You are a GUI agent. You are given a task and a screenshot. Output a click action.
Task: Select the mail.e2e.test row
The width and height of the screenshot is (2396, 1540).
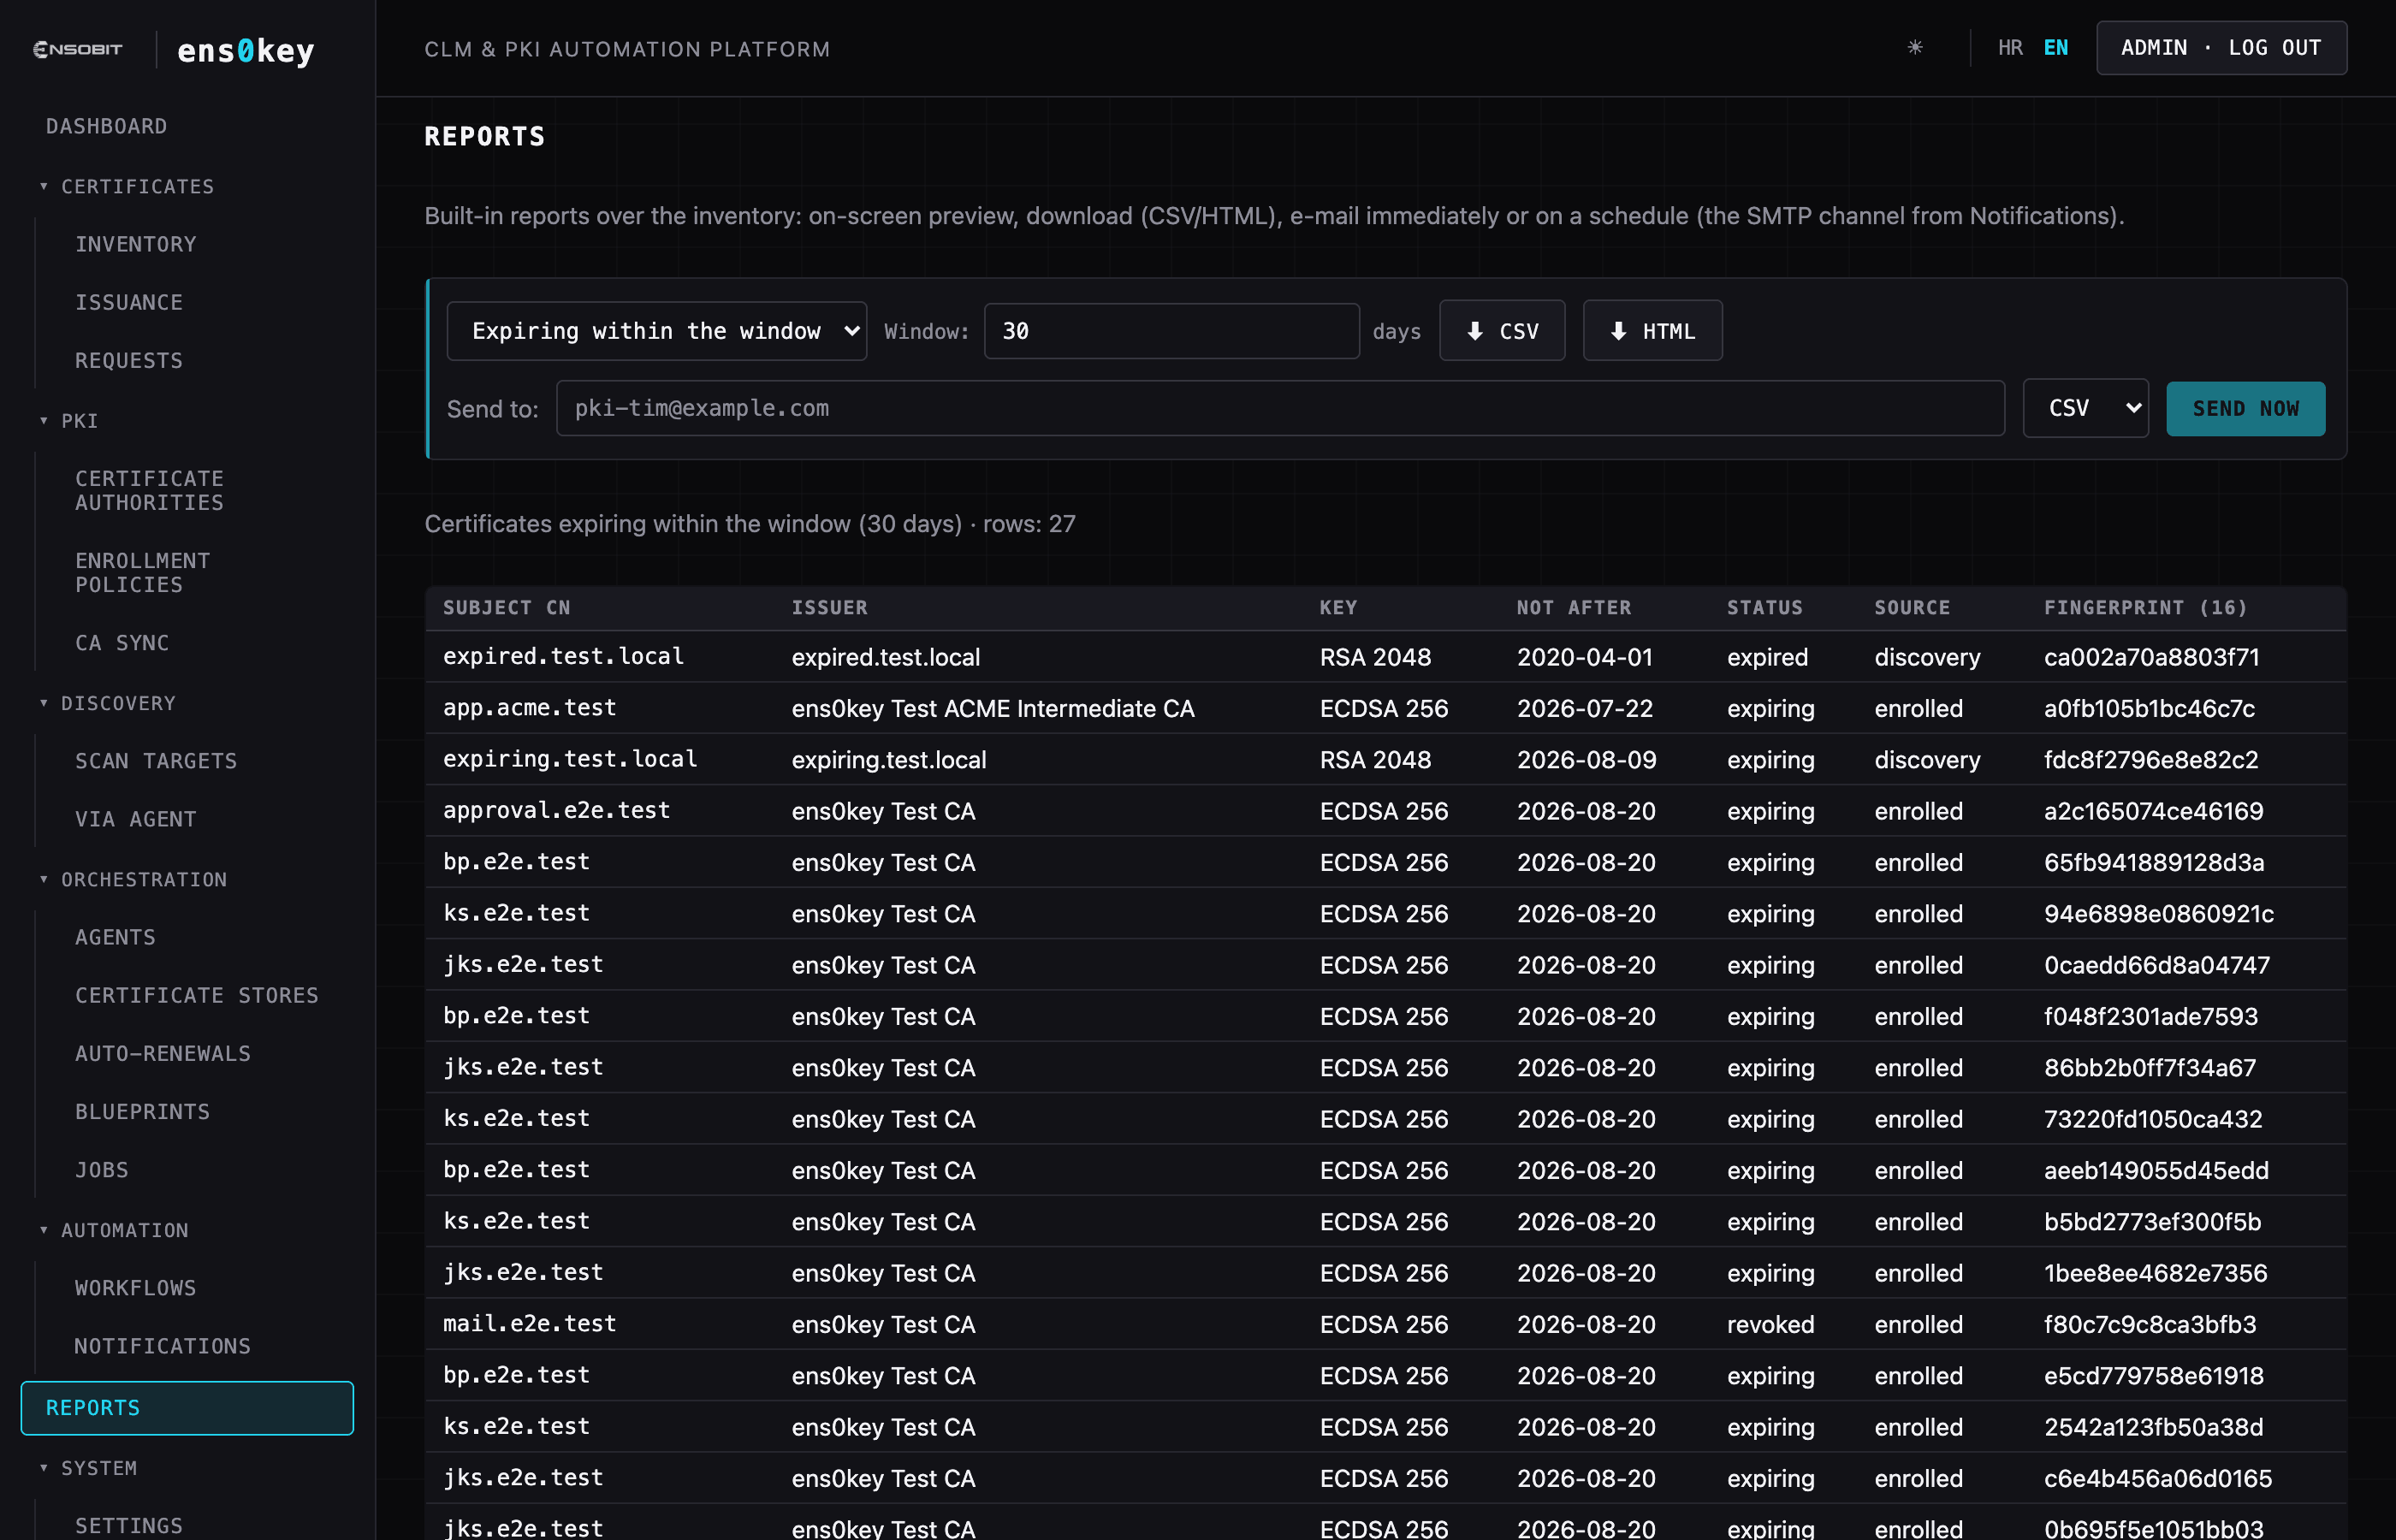[1386, 1324]
